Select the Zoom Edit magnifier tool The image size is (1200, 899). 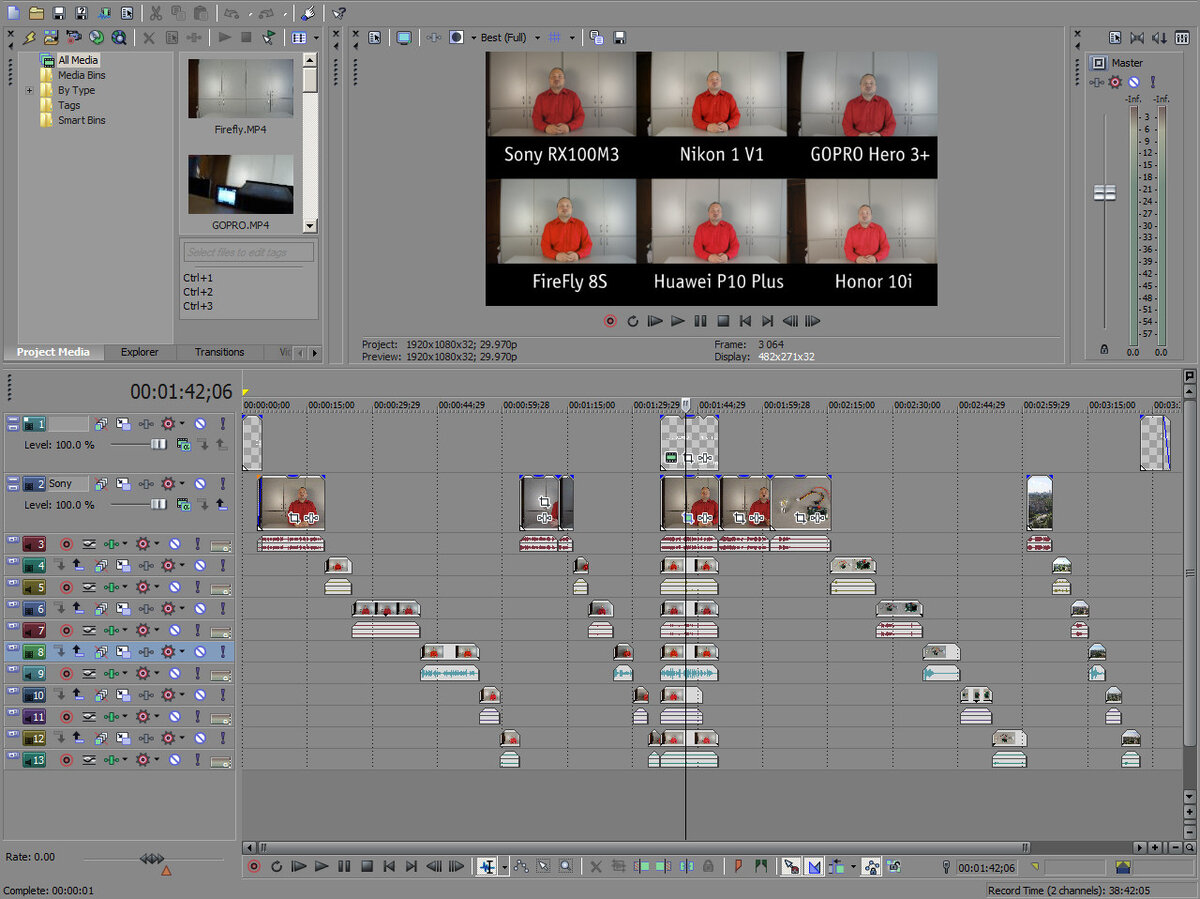tap(565, 867)
